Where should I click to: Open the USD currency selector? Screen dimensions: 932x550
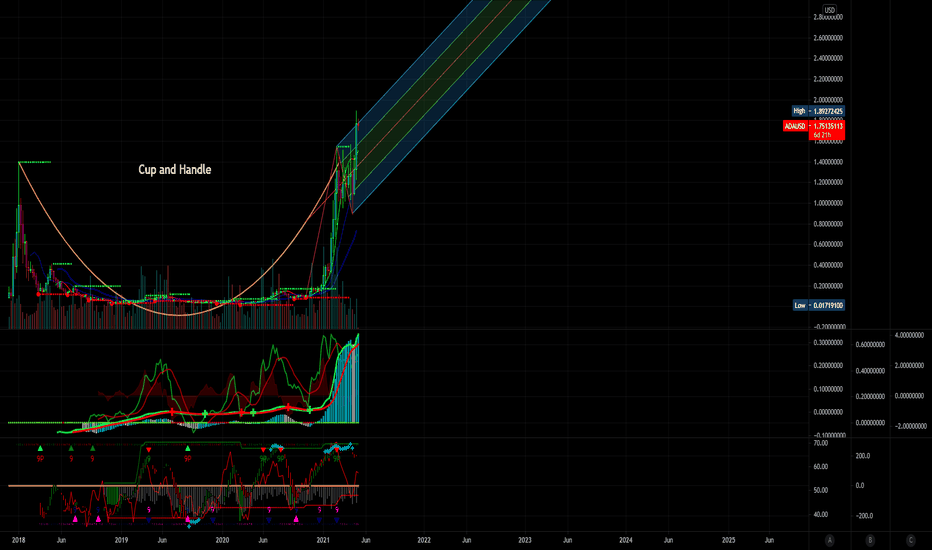pyautogui.click(x=829, y=10)
